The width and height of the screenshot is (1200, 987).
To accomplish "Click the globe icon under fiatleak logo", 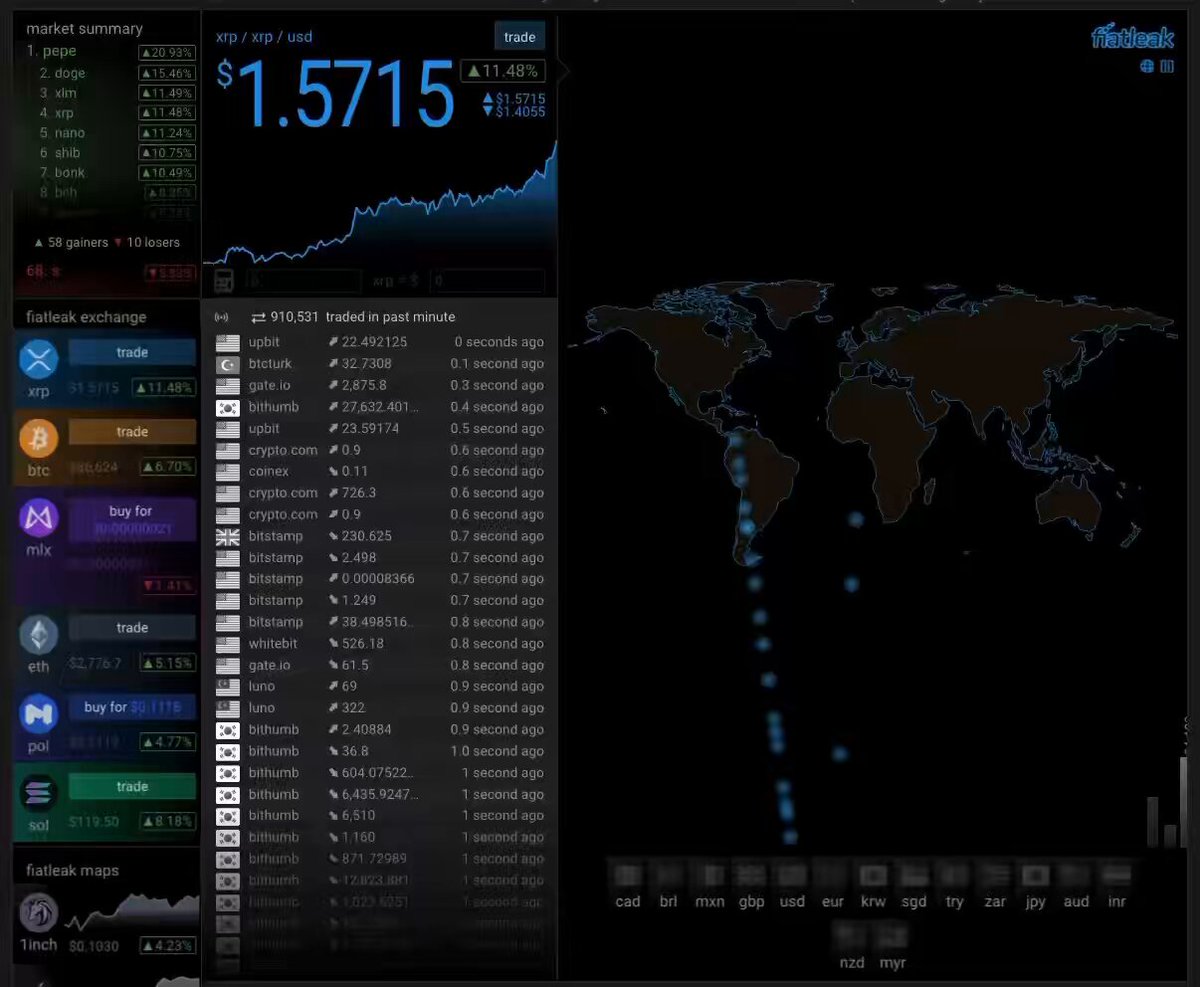I will point(1147,67).
